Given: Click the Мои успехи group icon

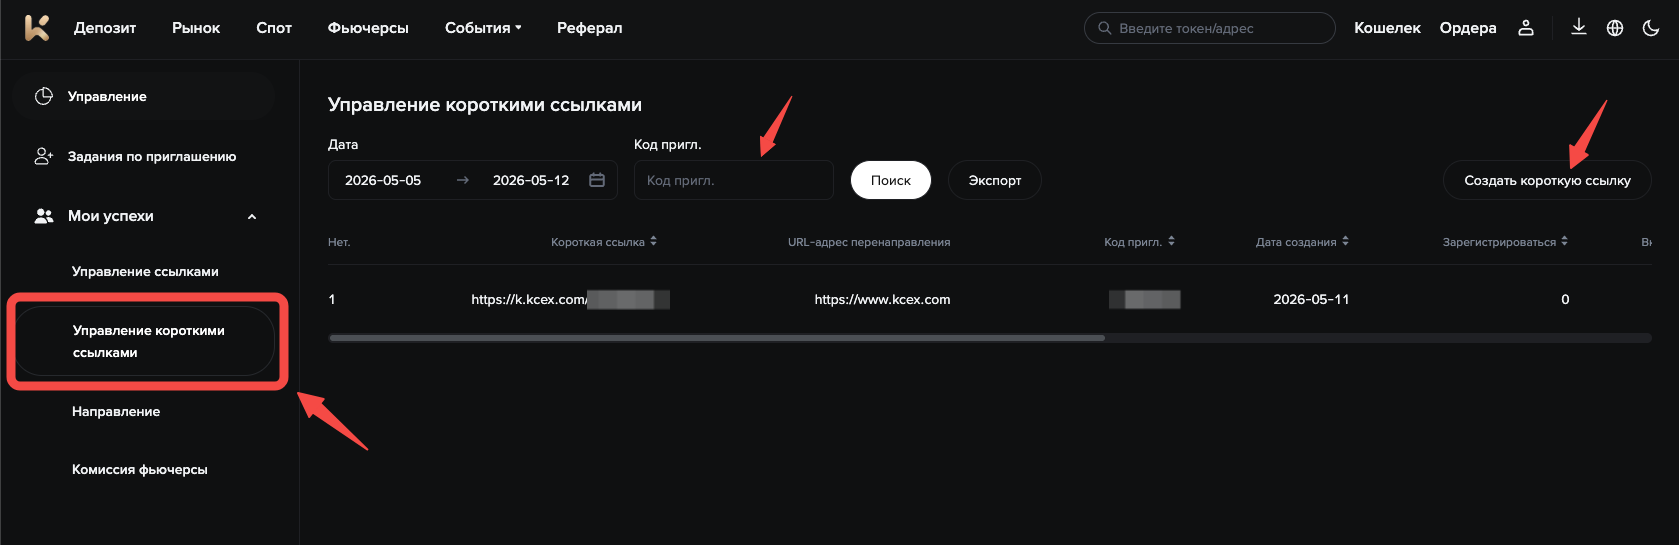Looking at the screenshot, I should 44,216.
